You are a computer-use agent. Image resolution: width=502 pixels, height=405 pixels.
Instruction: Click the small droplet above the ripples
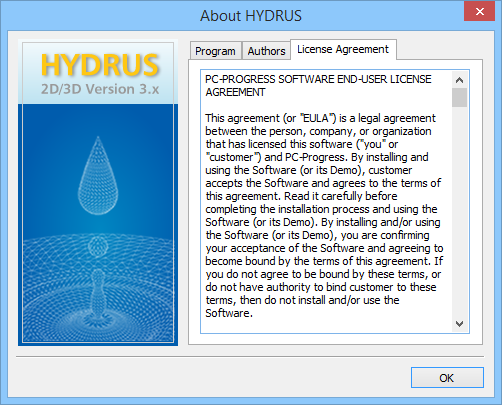coord(98,247)
